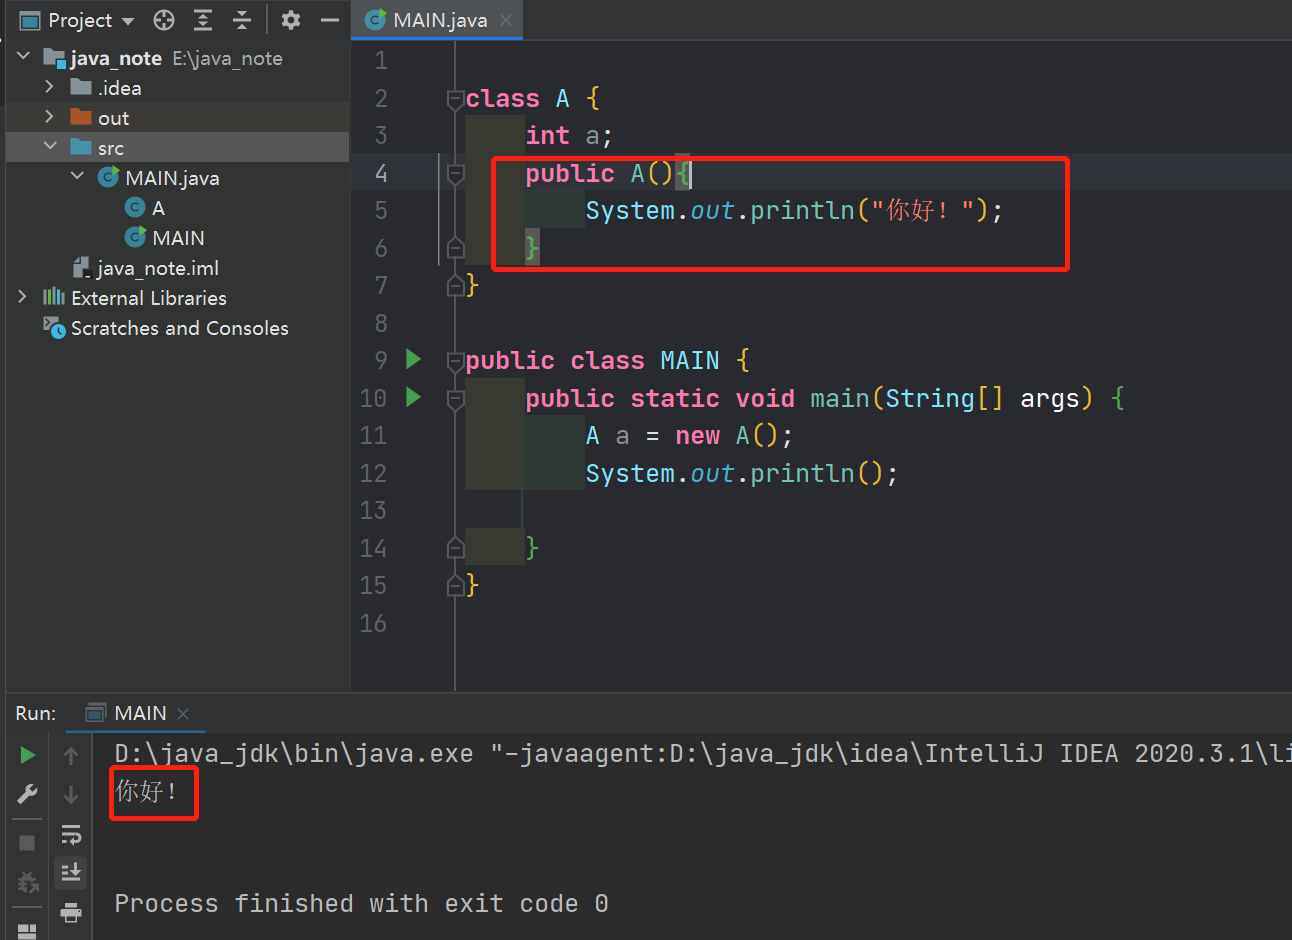This screenshot has width=1292, height=940.
Task: Toggle soft-wrap in the run console
Action: (x=70, y=834)
